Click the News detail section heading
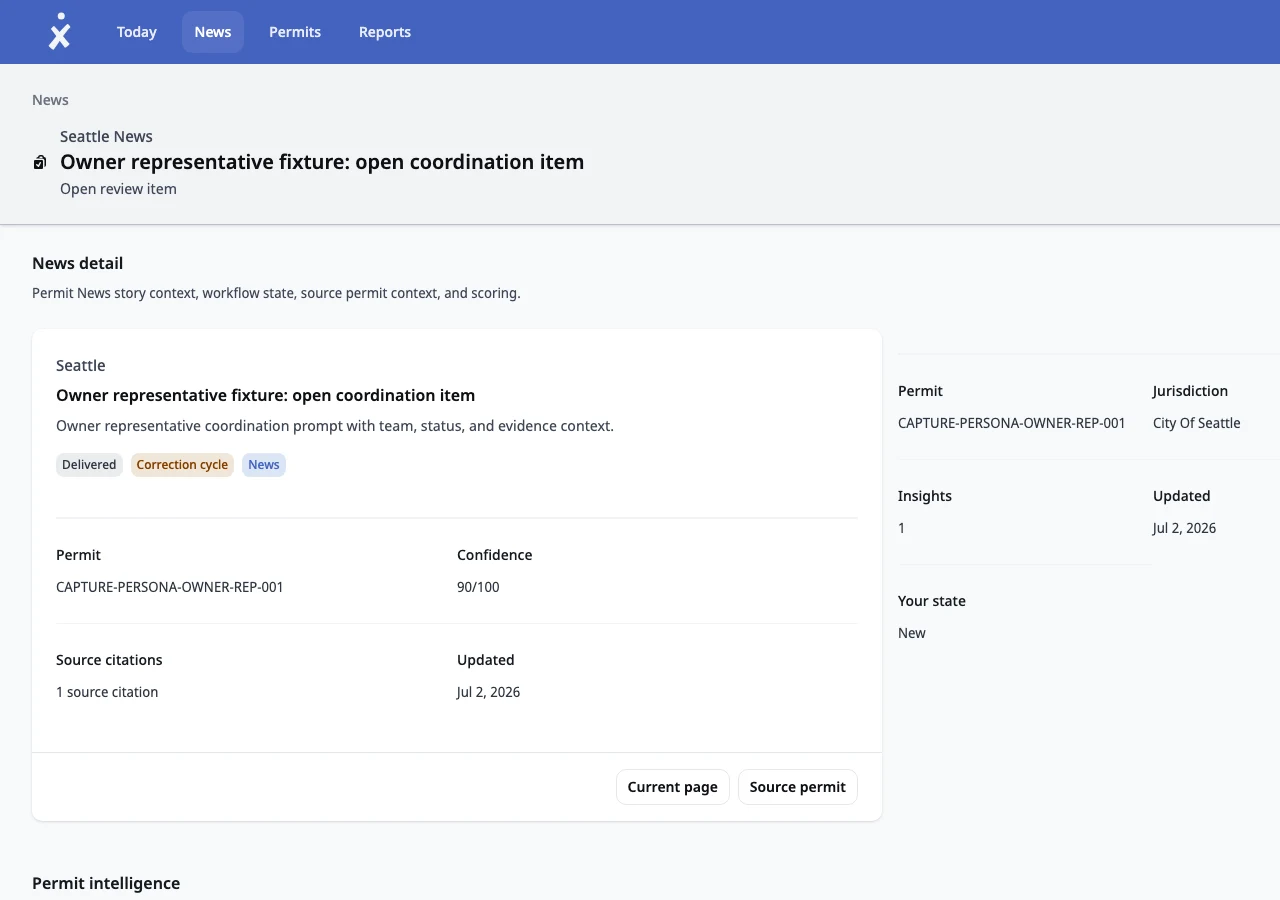 [78, 263]
